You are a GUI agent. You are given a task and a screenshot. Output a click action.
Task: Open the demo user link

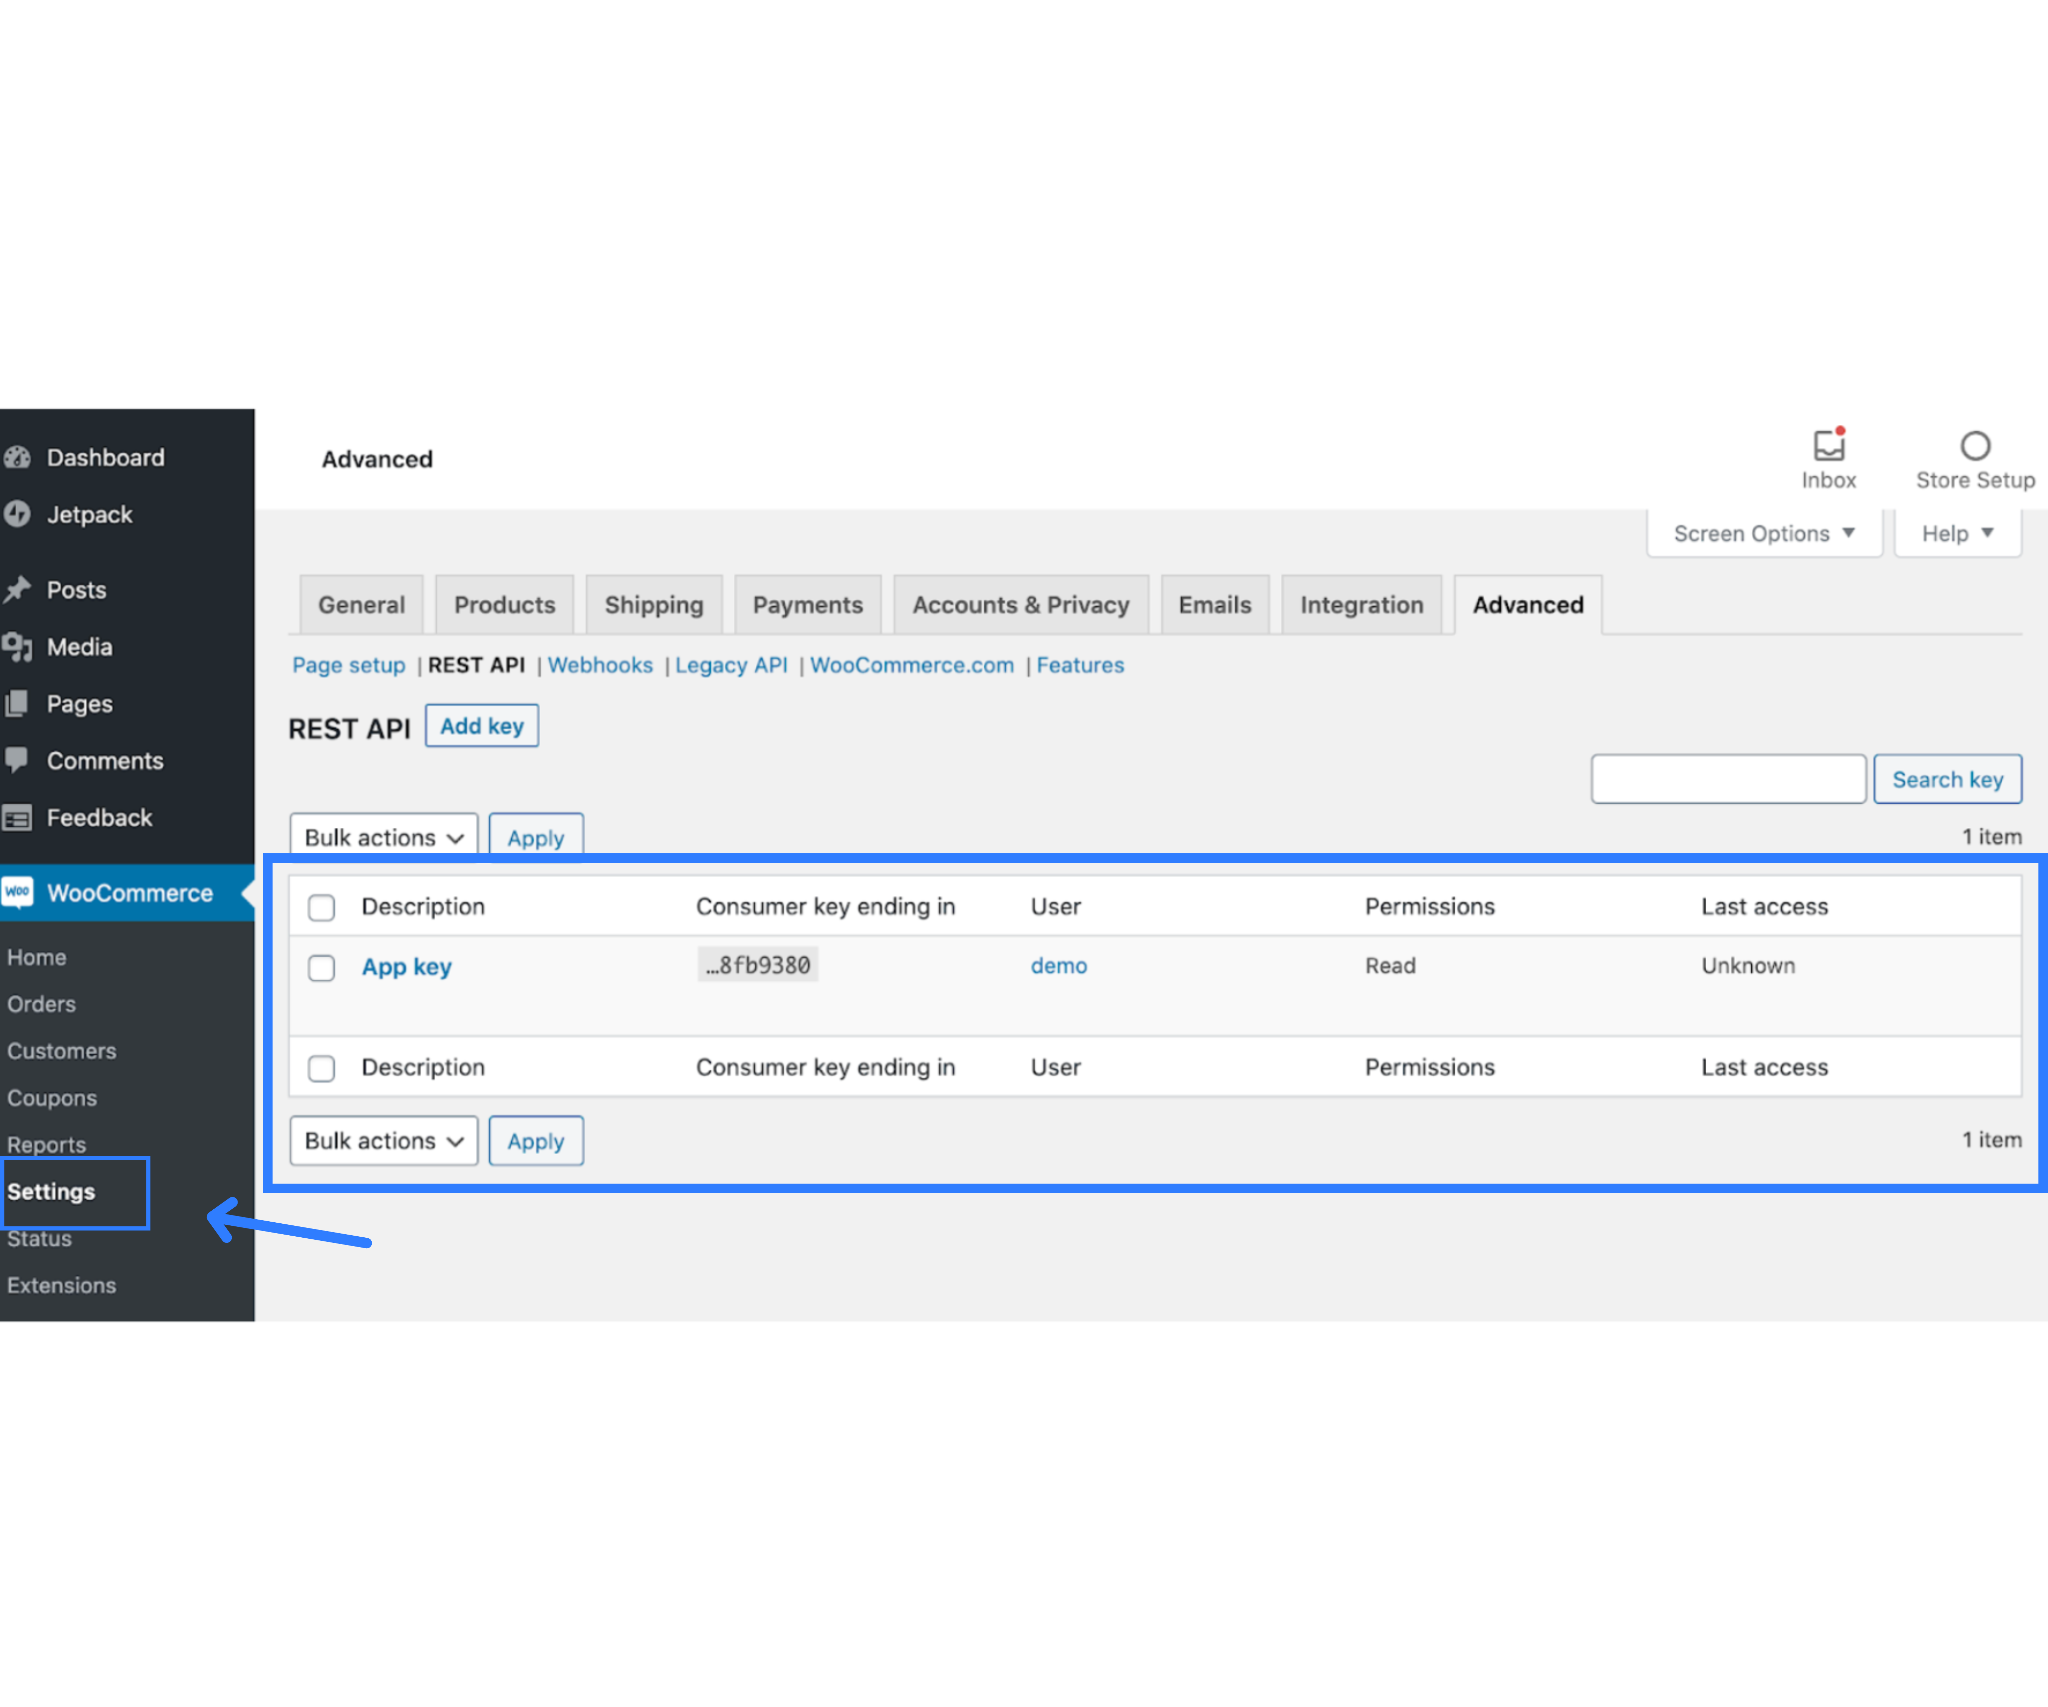tap(1058, 966)
